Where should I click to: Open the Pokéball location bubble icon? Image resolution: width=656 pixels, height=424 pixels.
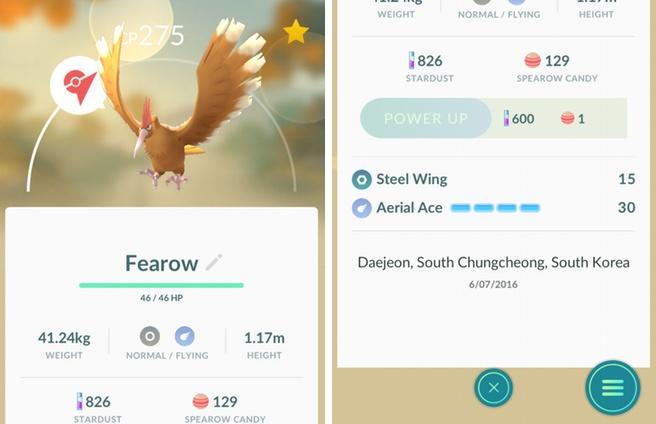coord(78,85)
